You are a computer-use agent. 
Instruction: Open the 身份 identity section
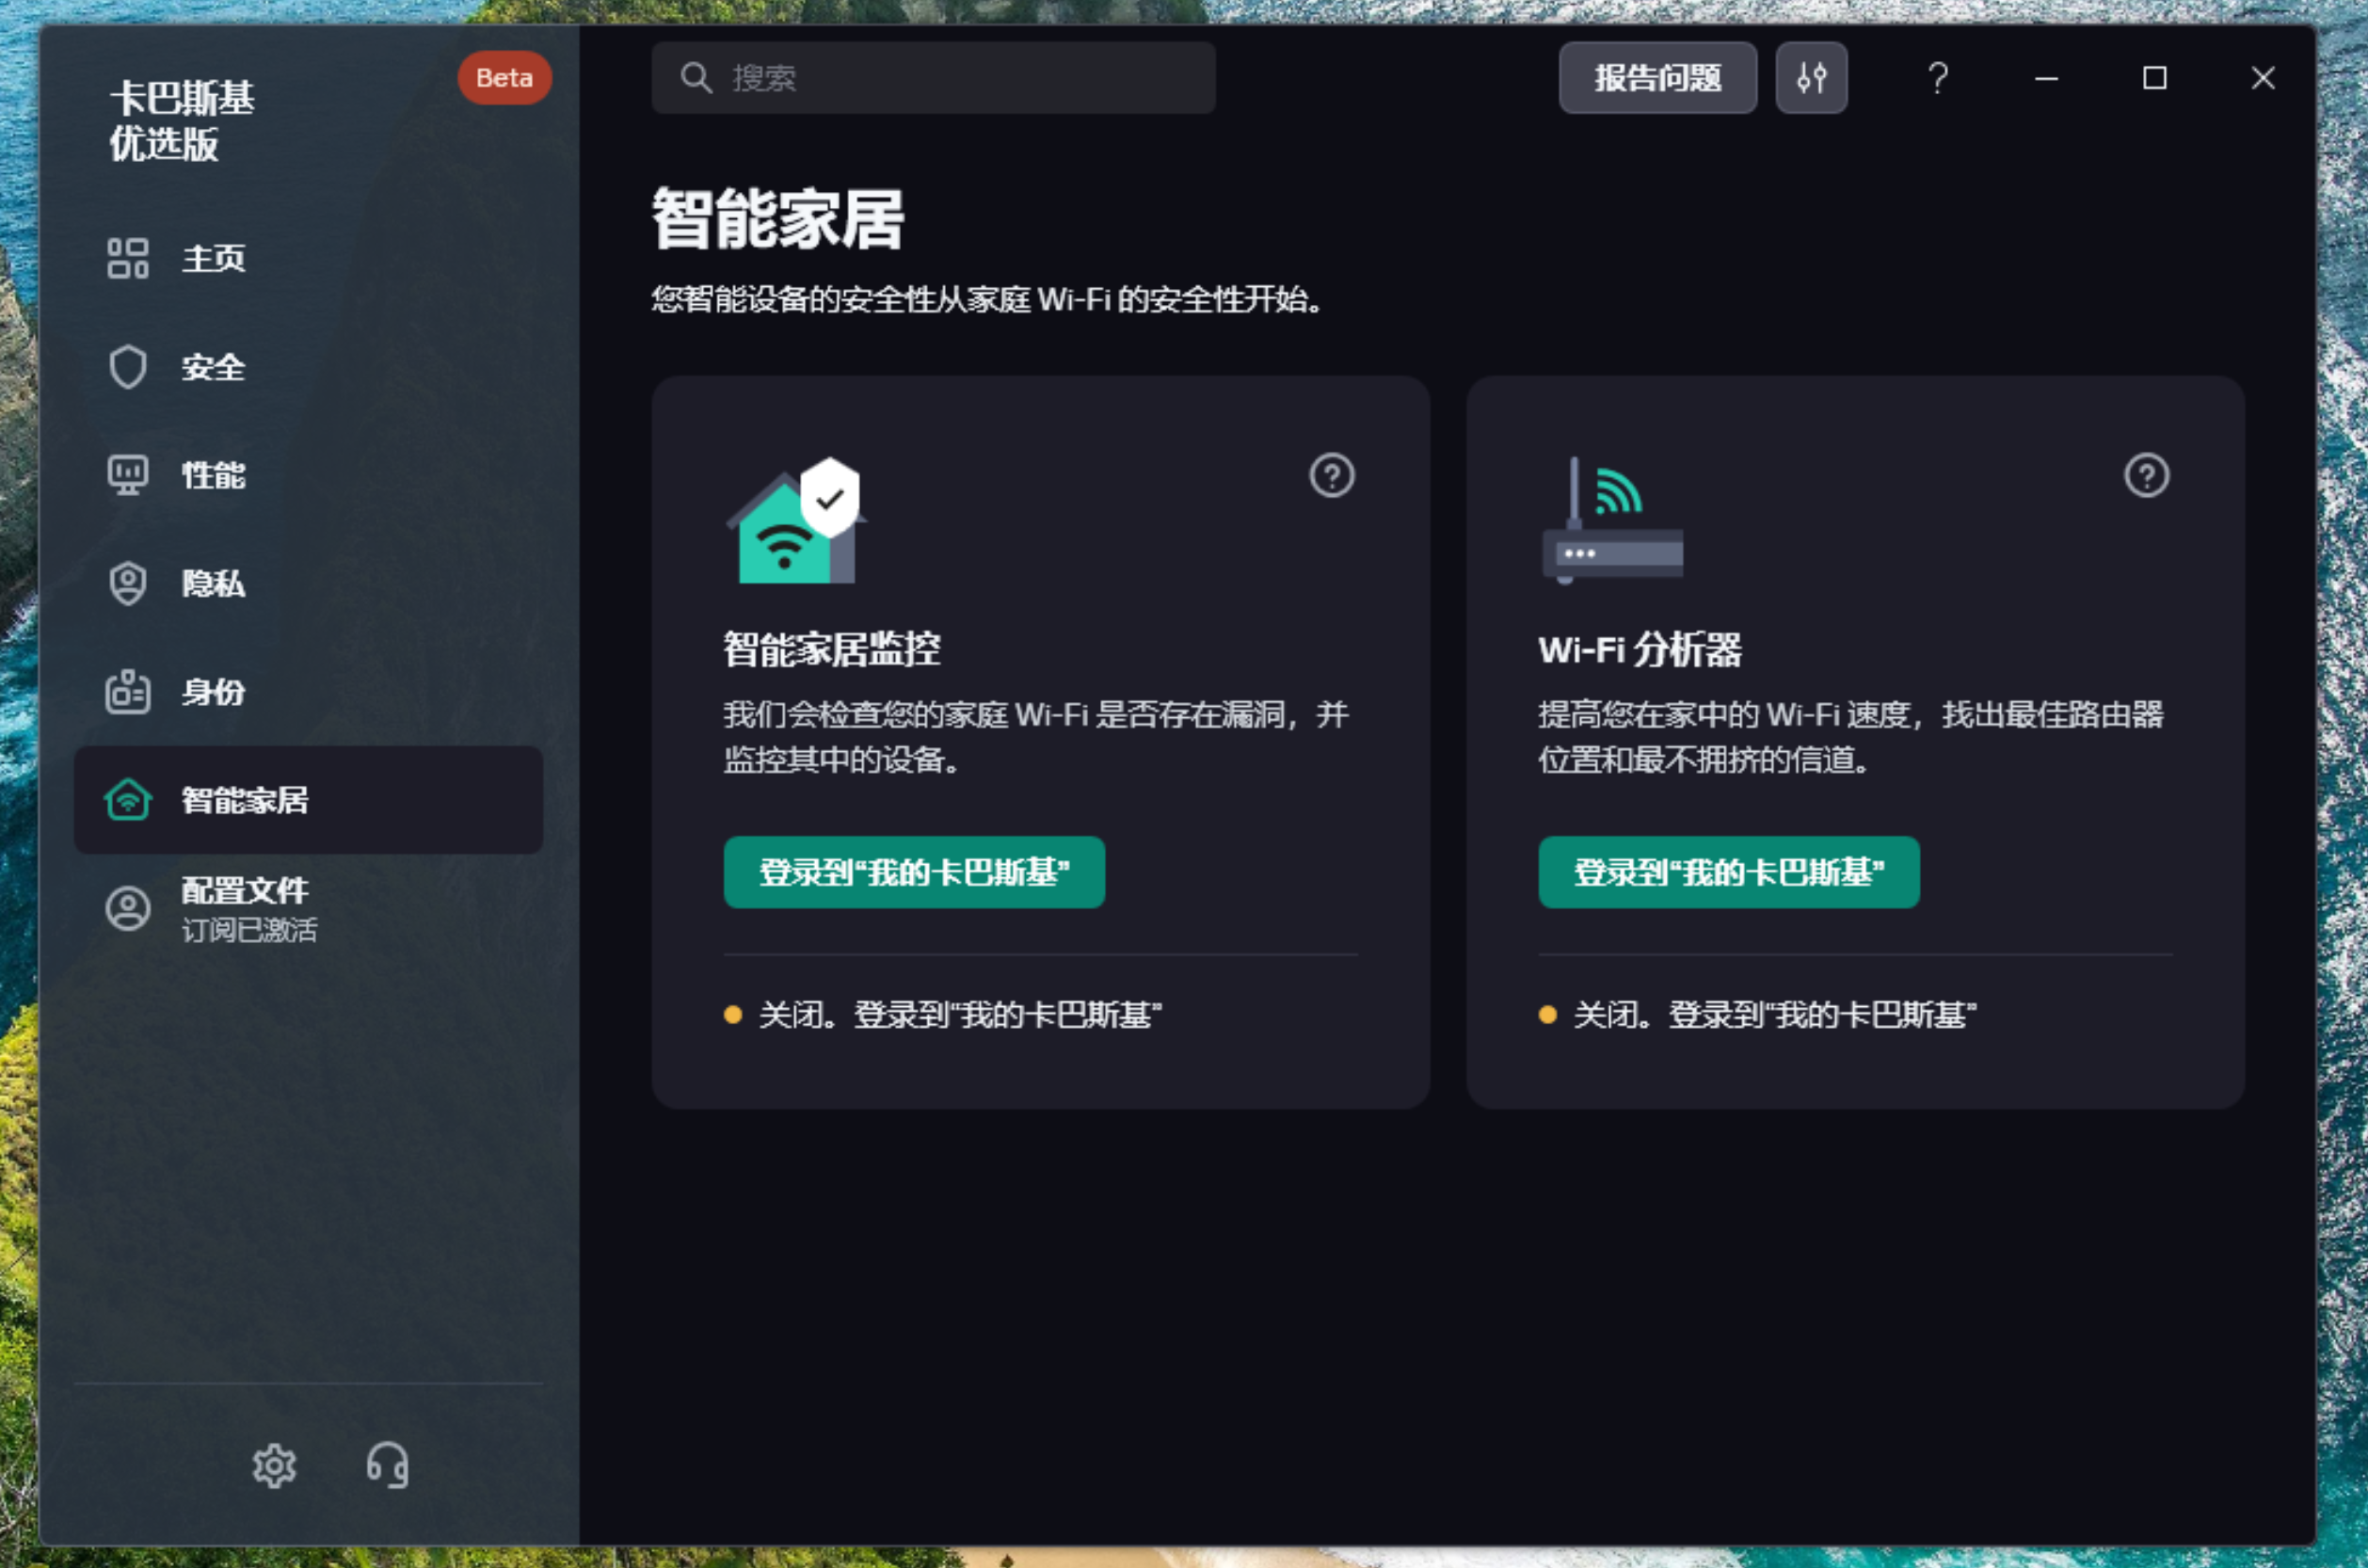point(308,691)
